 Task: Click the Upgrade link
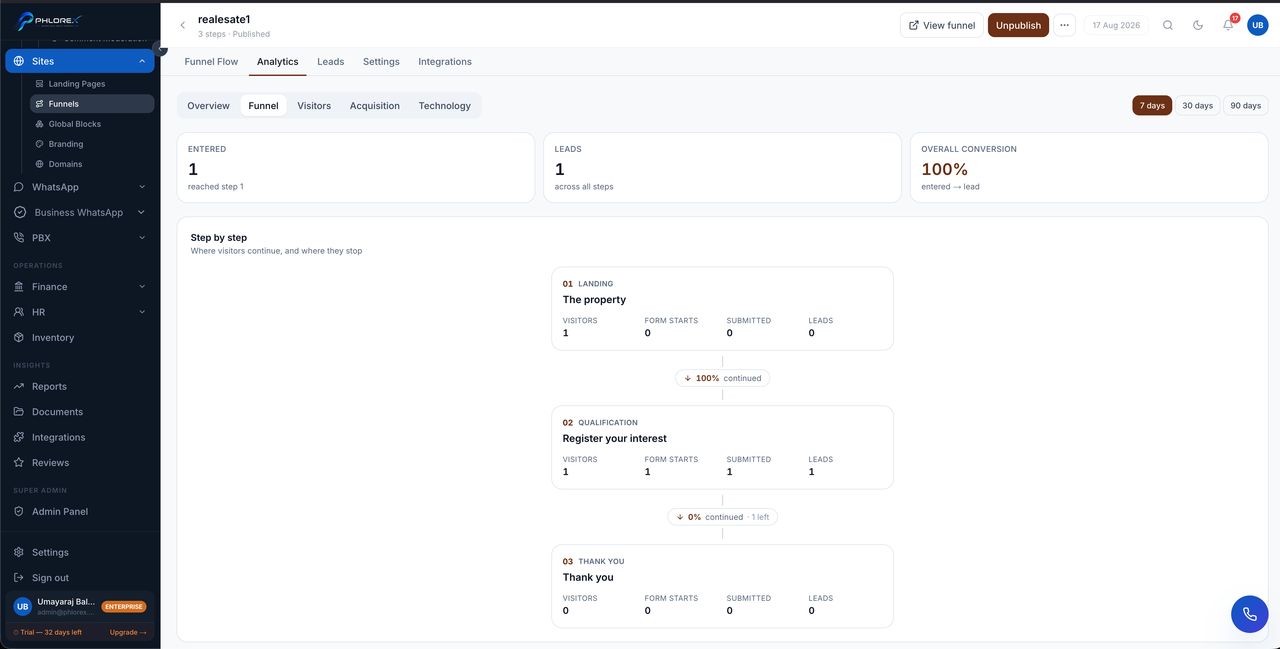[128, 632]
